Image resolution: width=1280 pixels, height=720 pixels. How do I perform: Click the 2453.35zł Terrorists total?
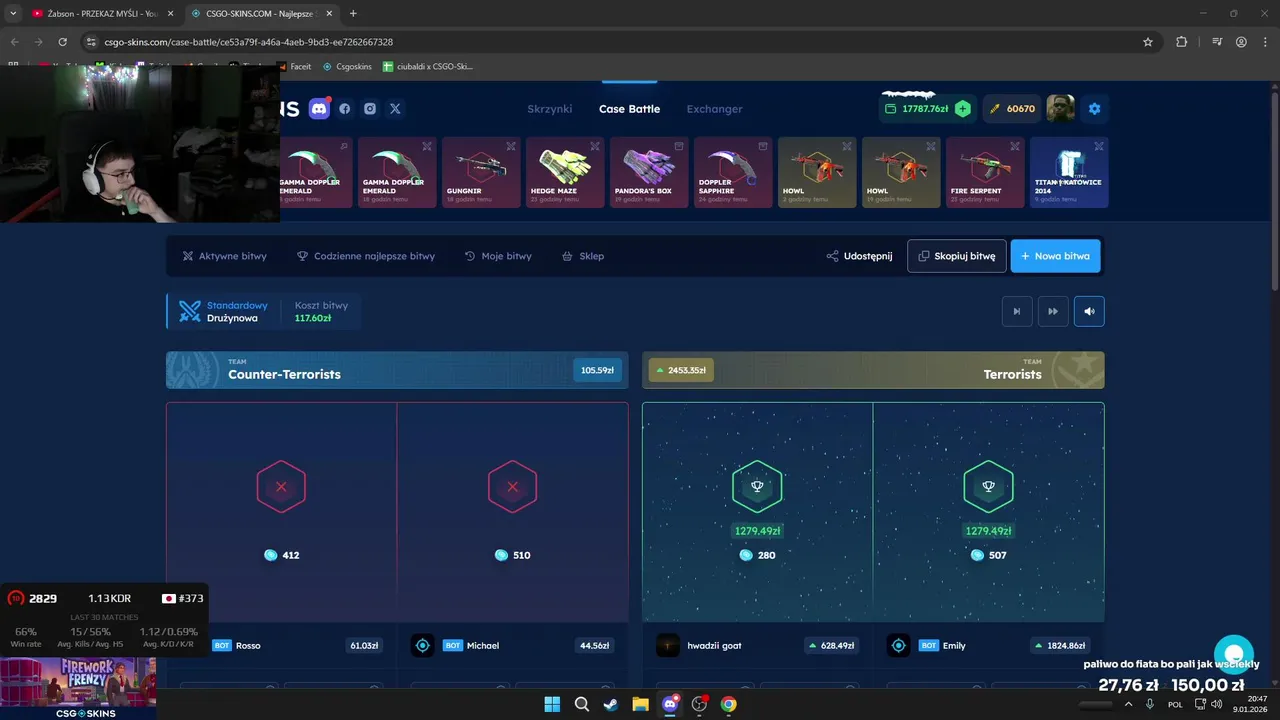point(681,370)
